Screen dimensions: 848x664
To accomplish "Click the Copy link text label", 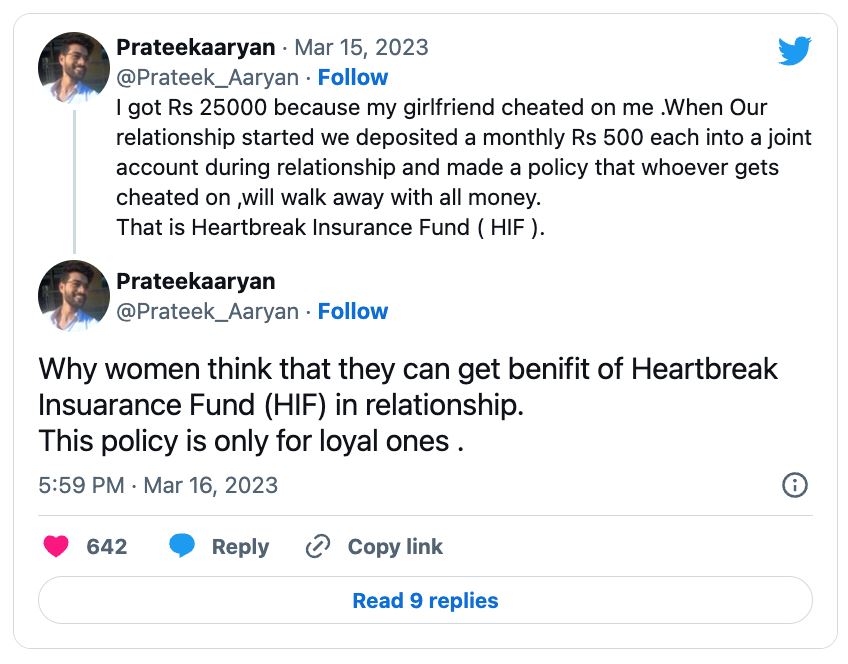I will coord(395,547).
